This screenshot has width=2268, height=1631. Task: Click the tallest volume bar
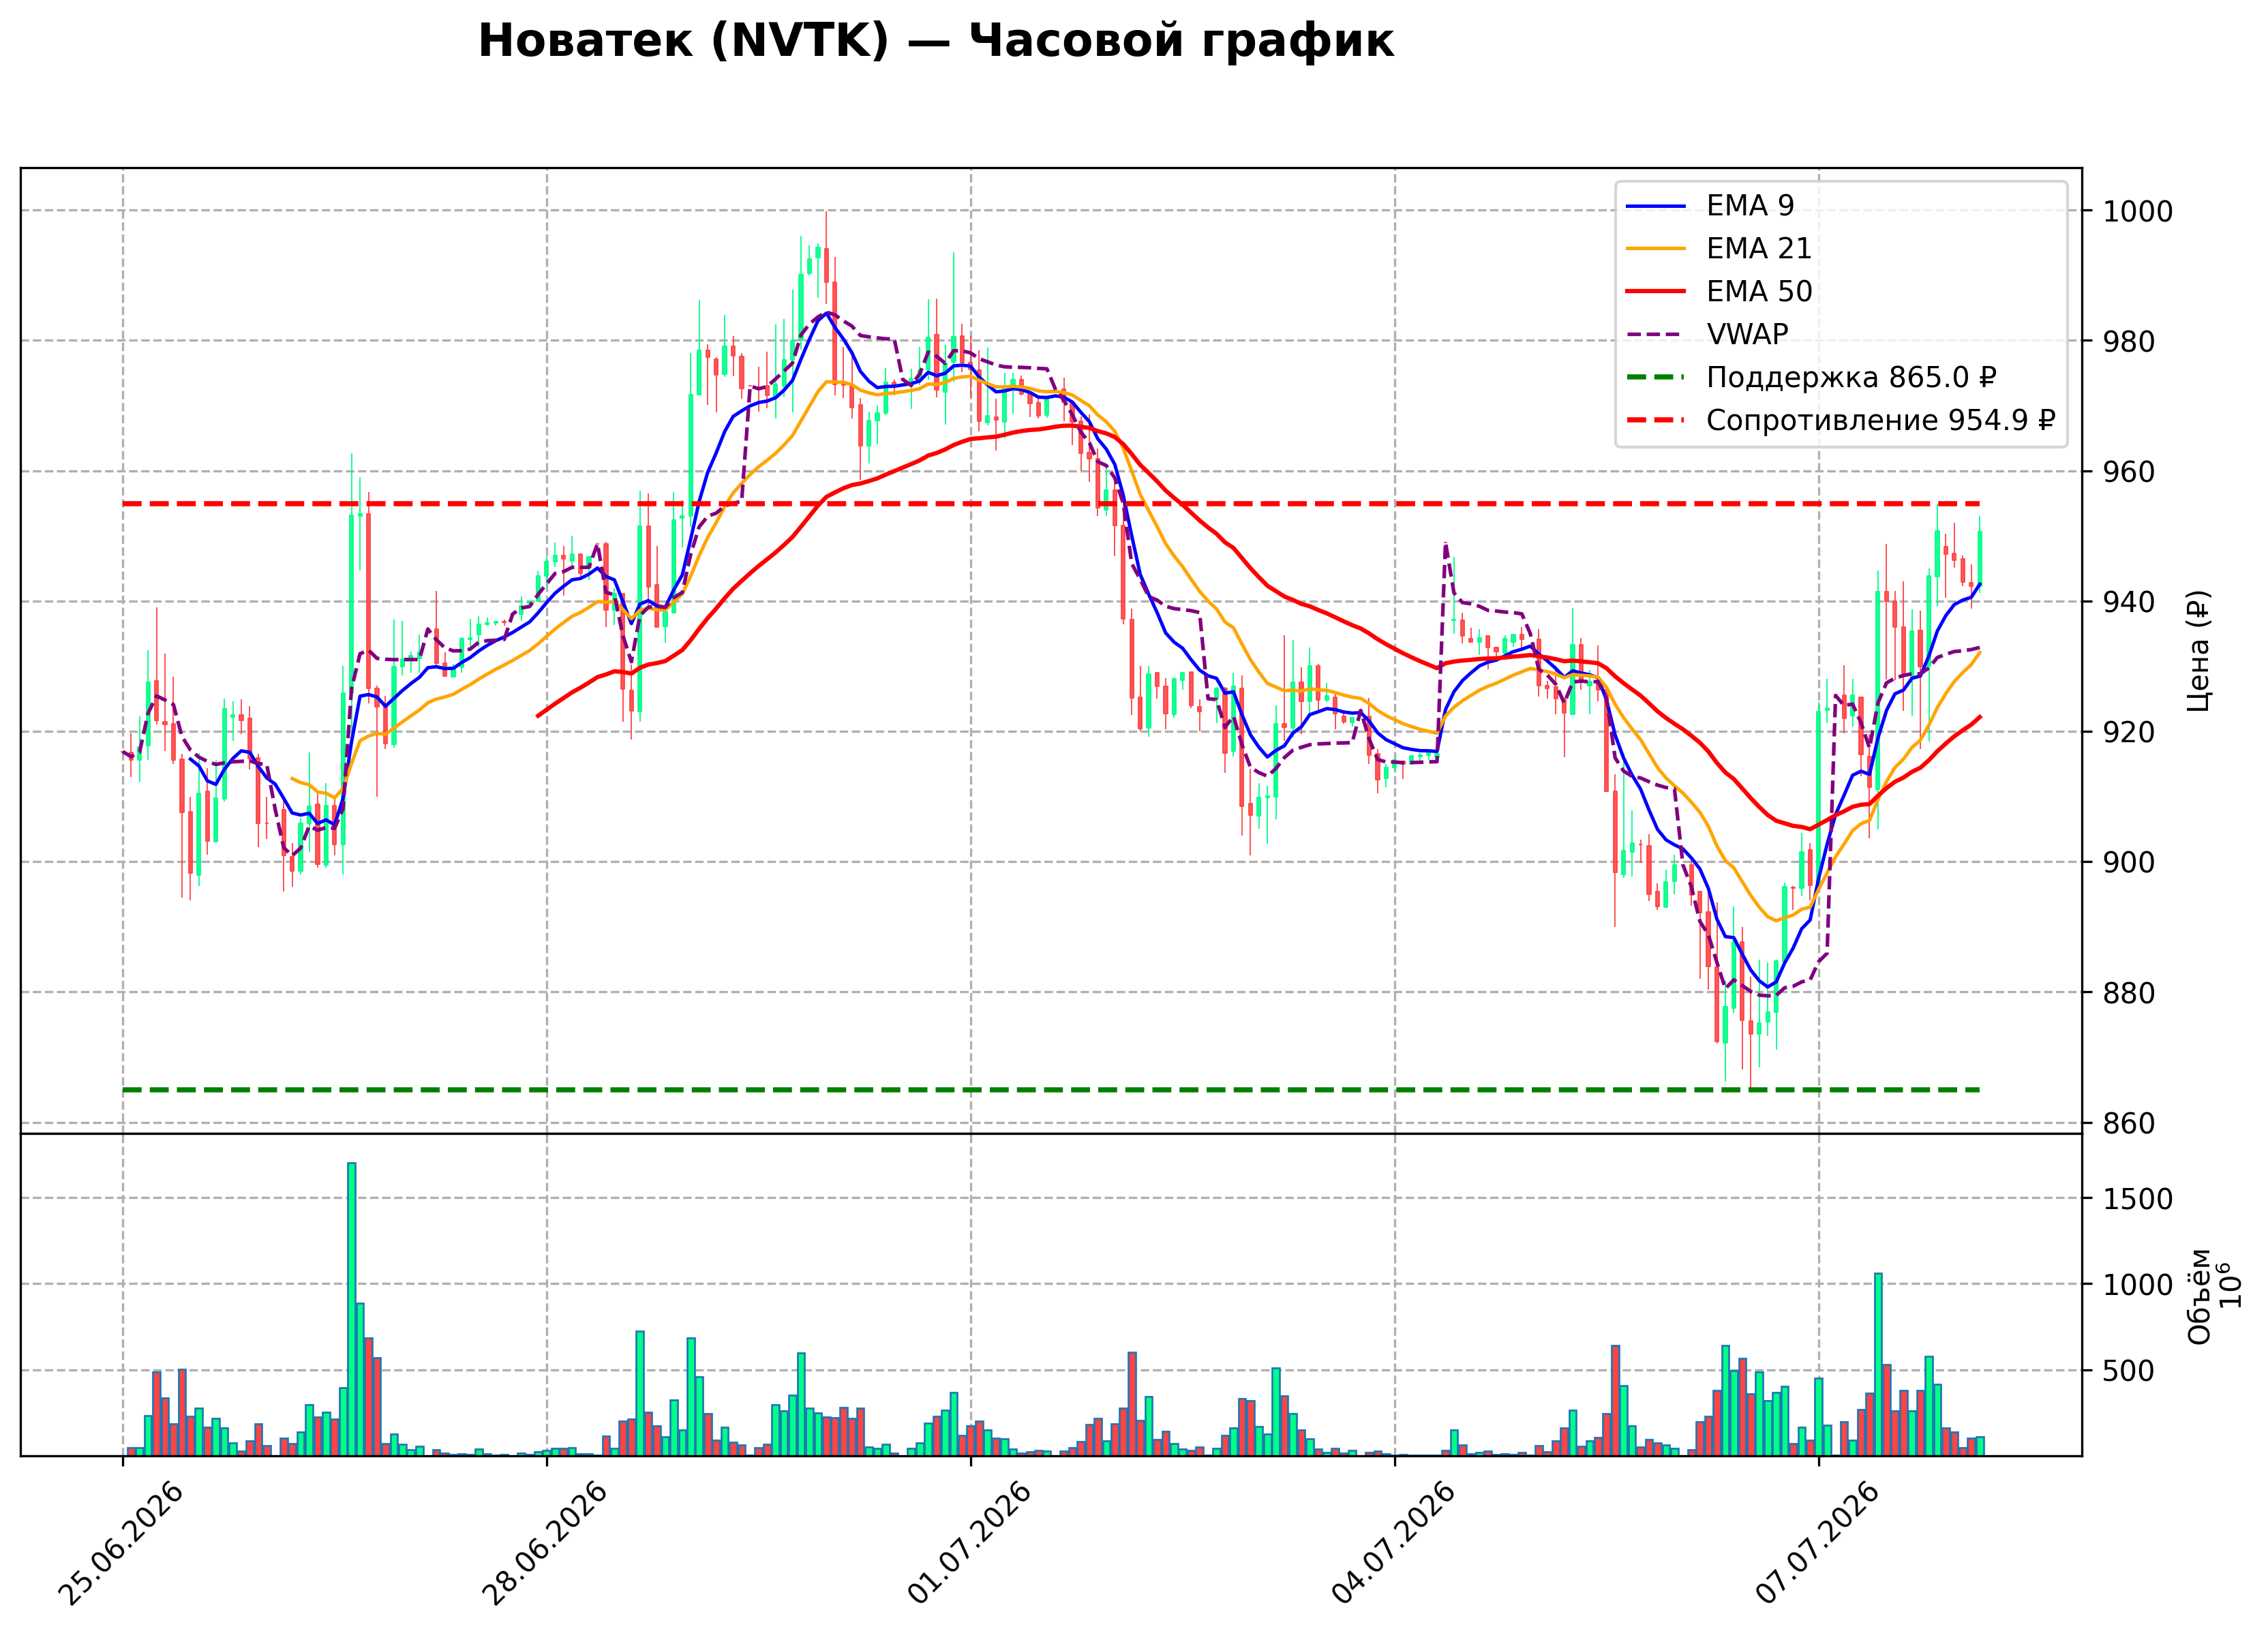tap(351, 1309)
